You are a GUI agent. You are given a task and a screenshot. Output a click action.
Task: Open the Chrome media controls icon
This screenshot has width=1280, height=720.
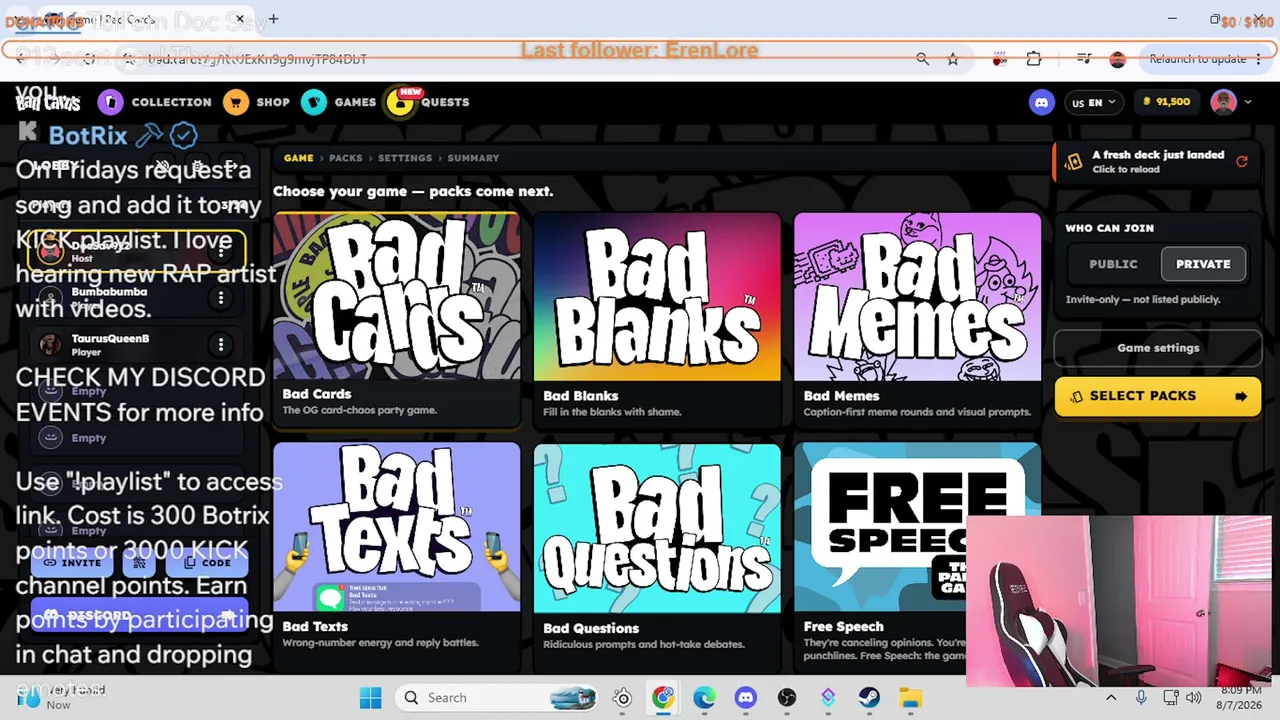click(x=1083, y=59)
